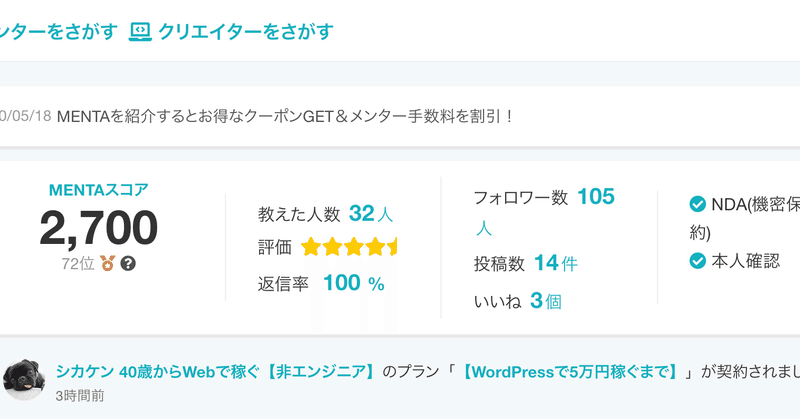Image resolution: width=800 pixels, height=419 pixels.
Task: Open シカケン mentor profile link
Action: coord(216,372)
